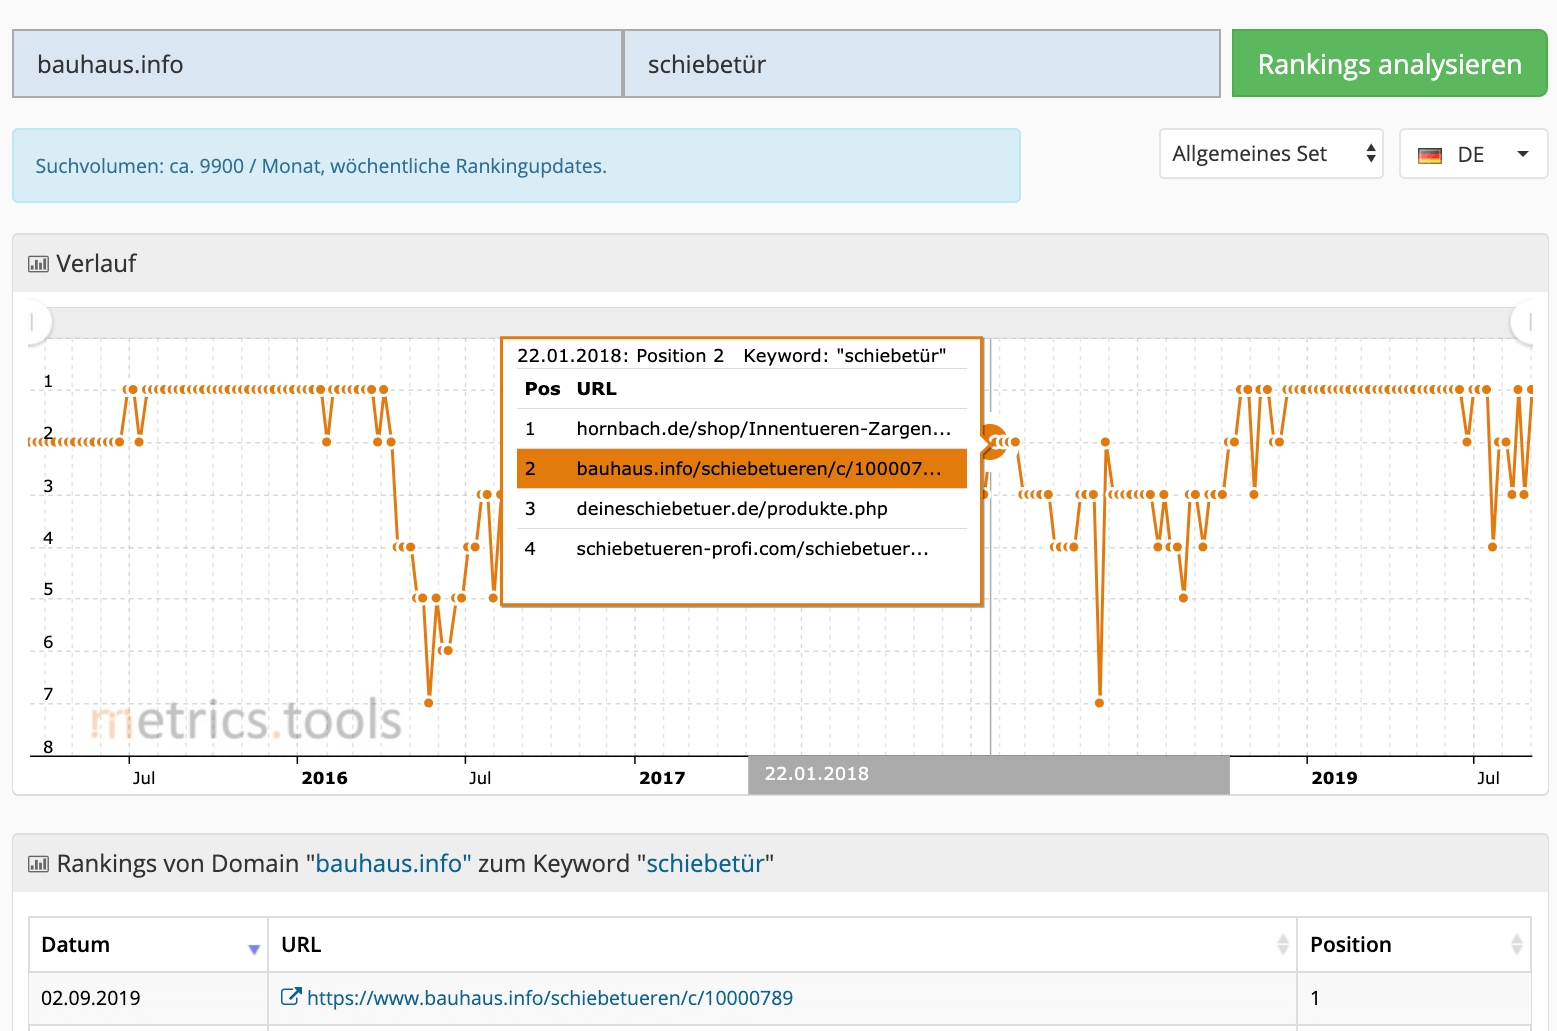The height and width of the screenshot is (1031, 1557).
Task: Click the domain field containing bauhaus.info
Action: pos(318,64)
